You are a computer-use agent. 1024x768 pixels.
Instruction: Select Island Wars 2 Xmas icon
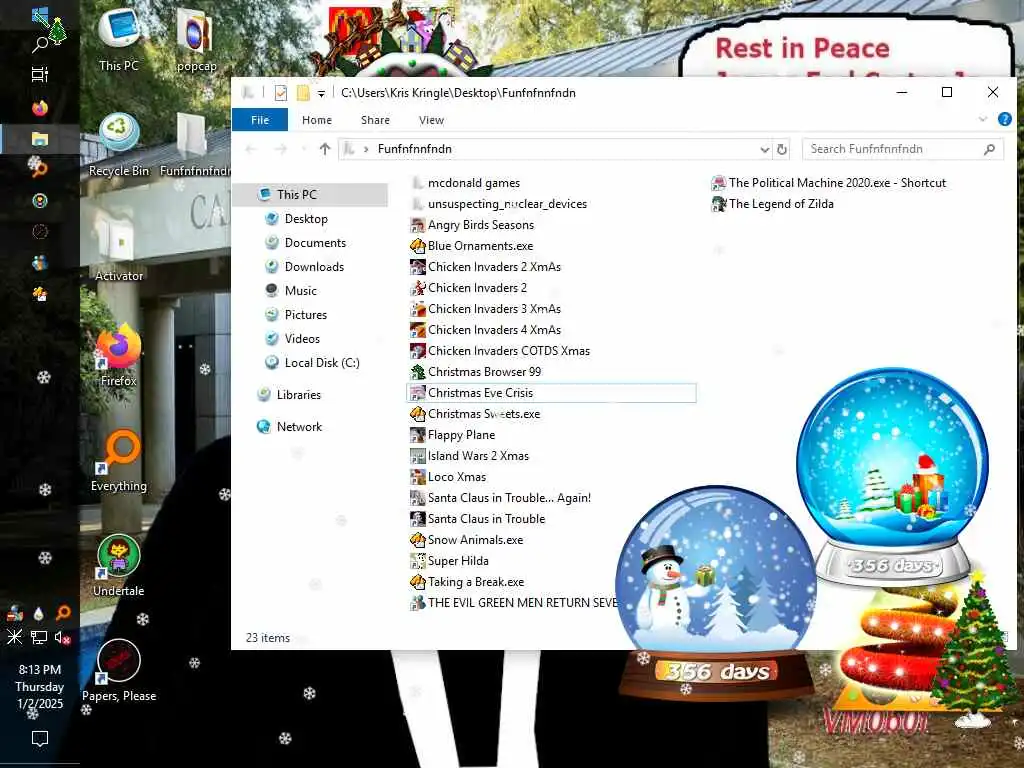(x=418, y=456)
